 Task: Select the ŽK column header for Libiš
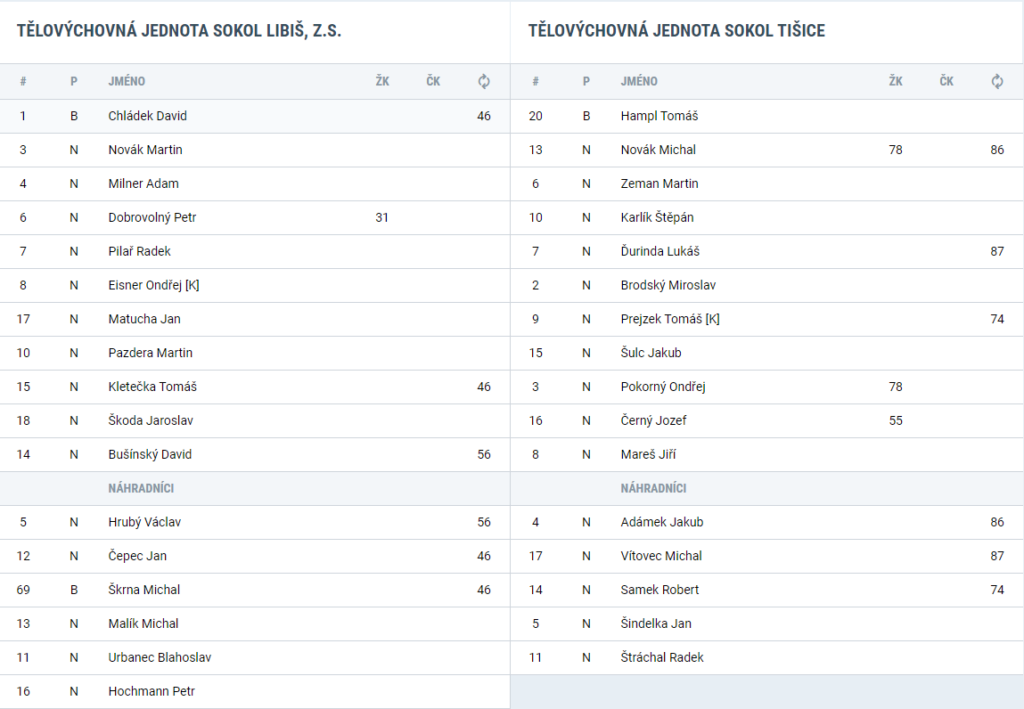coord(382,82)
